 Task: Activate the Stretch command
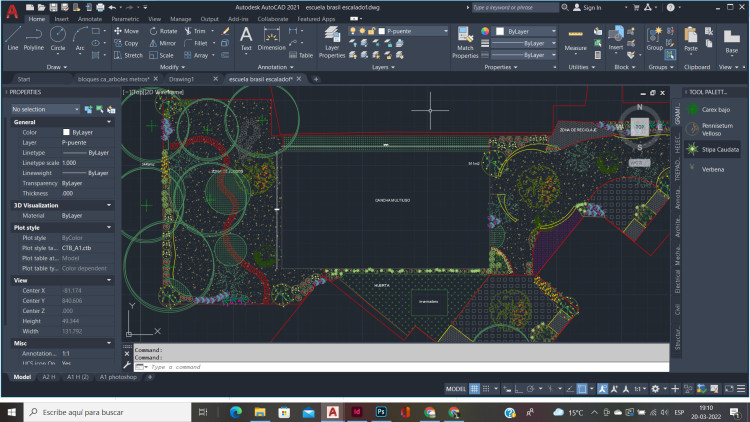128,56
